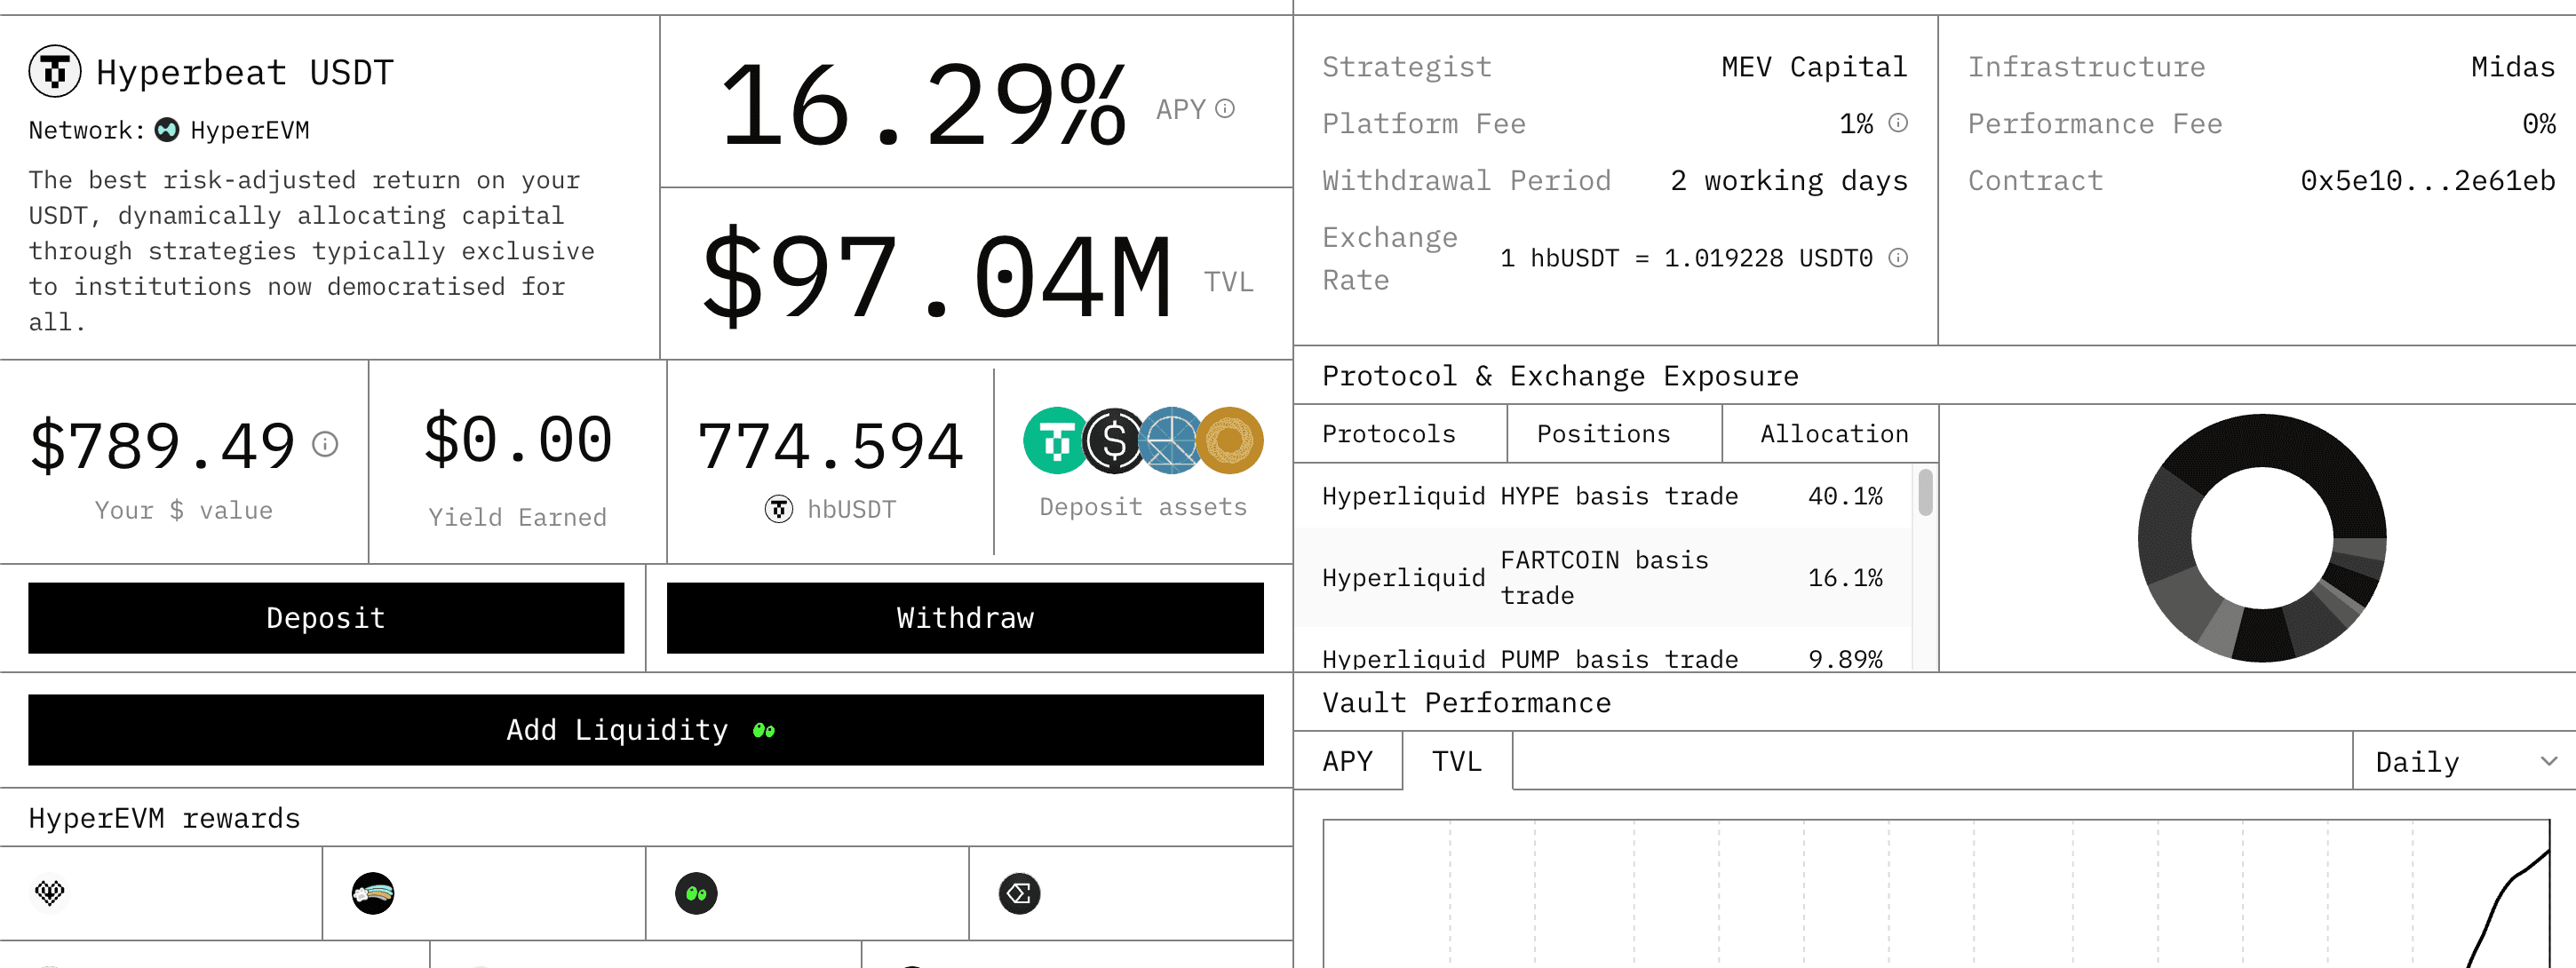Switch to the APY performance tab

(x=1347, y=762)
